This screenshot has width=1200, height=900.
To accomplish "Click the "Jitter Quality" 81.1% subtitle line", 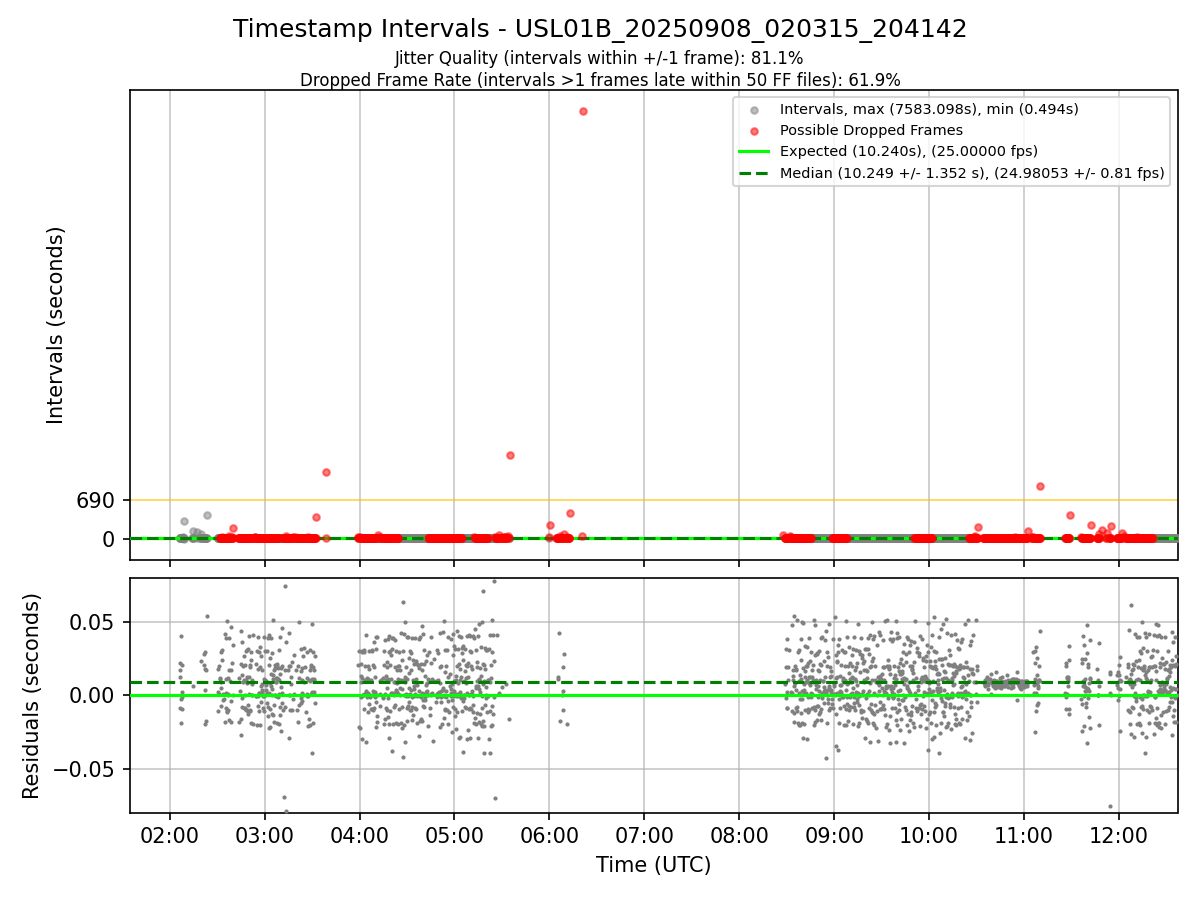I will coord(599,58).
